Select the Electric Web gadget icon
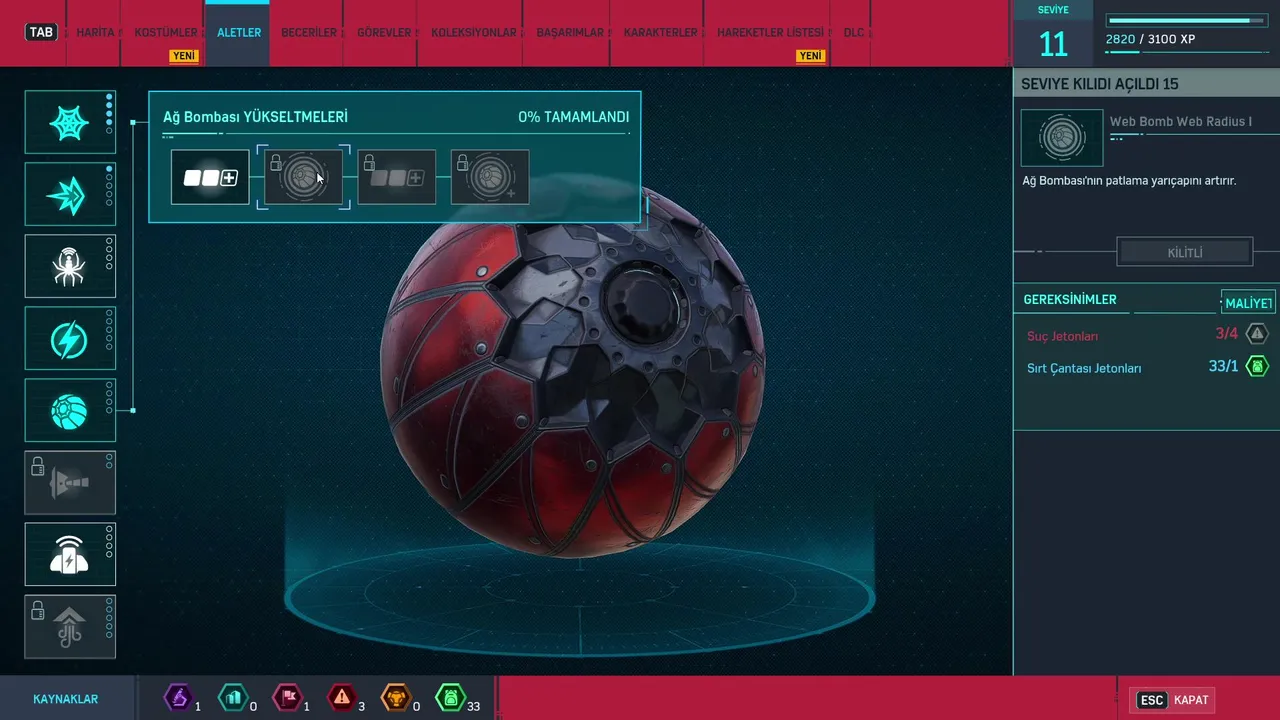The image size is (1280, 720). [x=70, y=338]
